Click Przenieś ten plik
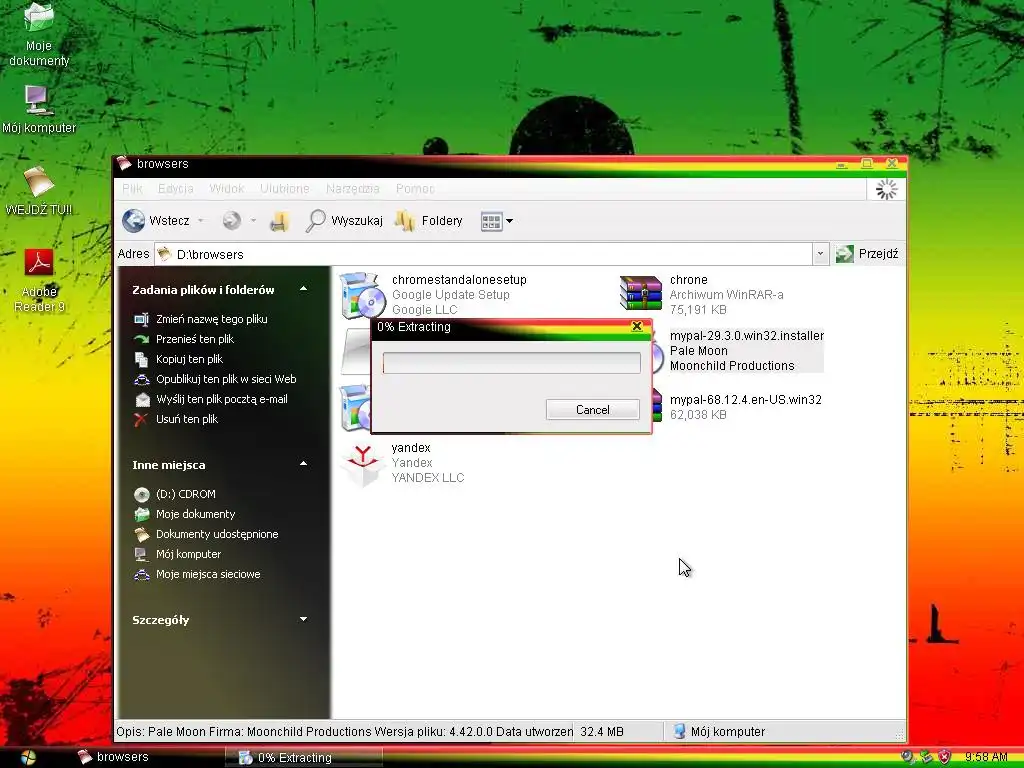 [195, 339]
